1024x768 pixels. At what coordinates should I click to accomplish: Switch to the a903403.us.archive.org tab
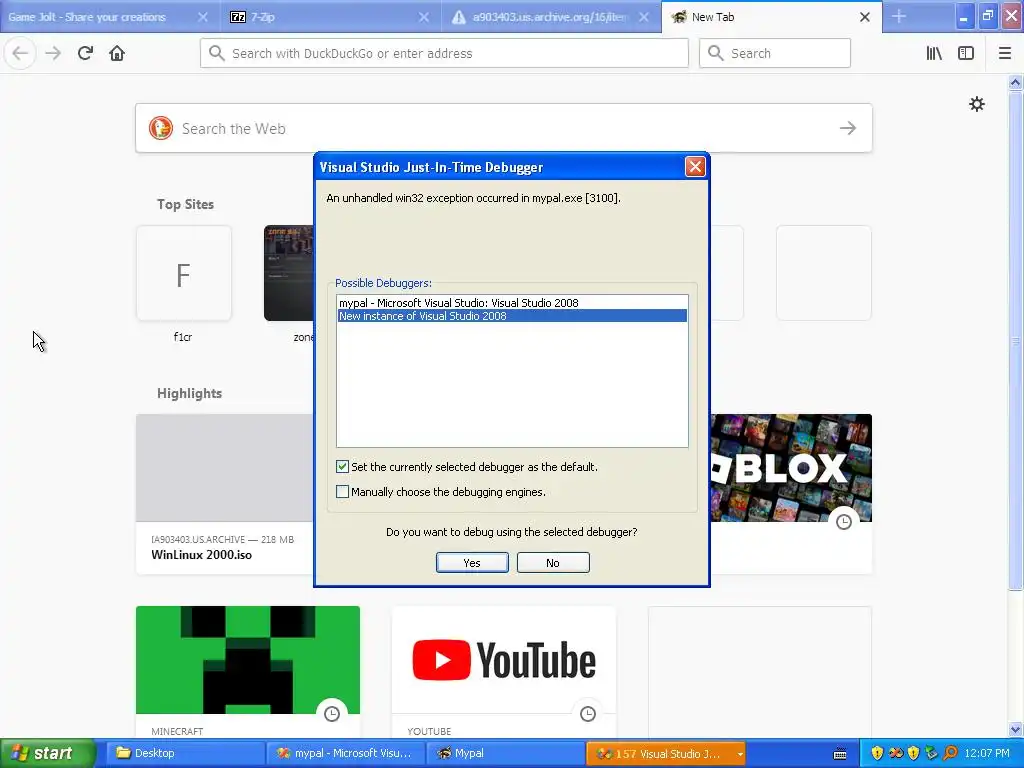pos(551,17)
